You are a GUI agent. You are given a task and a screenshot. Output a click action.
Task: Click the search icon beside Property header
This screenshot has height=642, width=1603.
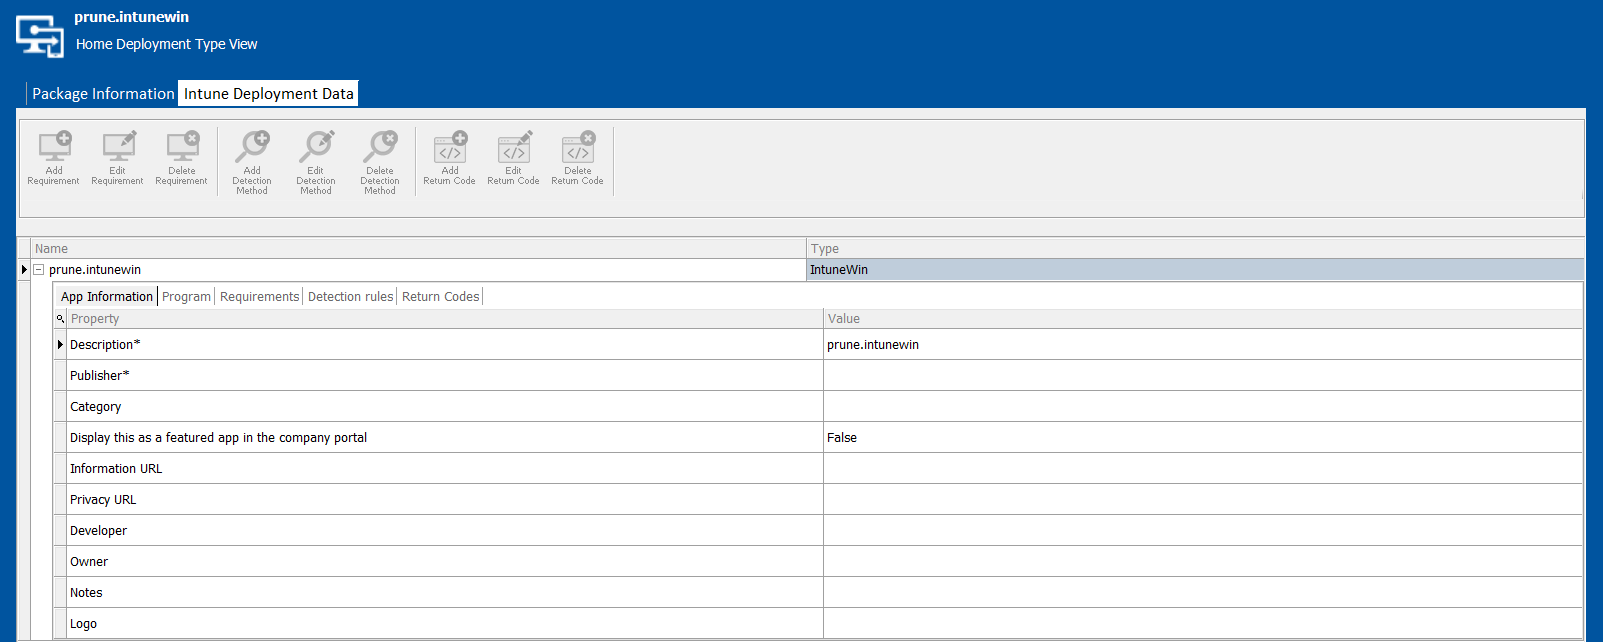[60, 319]
